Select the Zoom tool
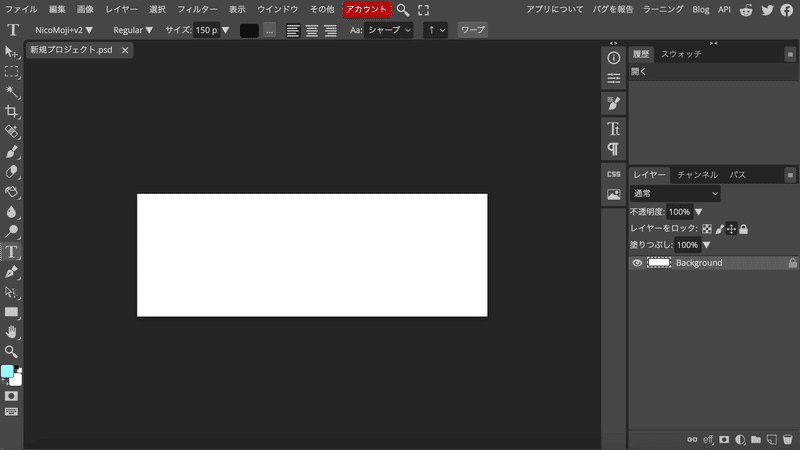This screenshot has height=450, width=800. (x=11, y=352)
